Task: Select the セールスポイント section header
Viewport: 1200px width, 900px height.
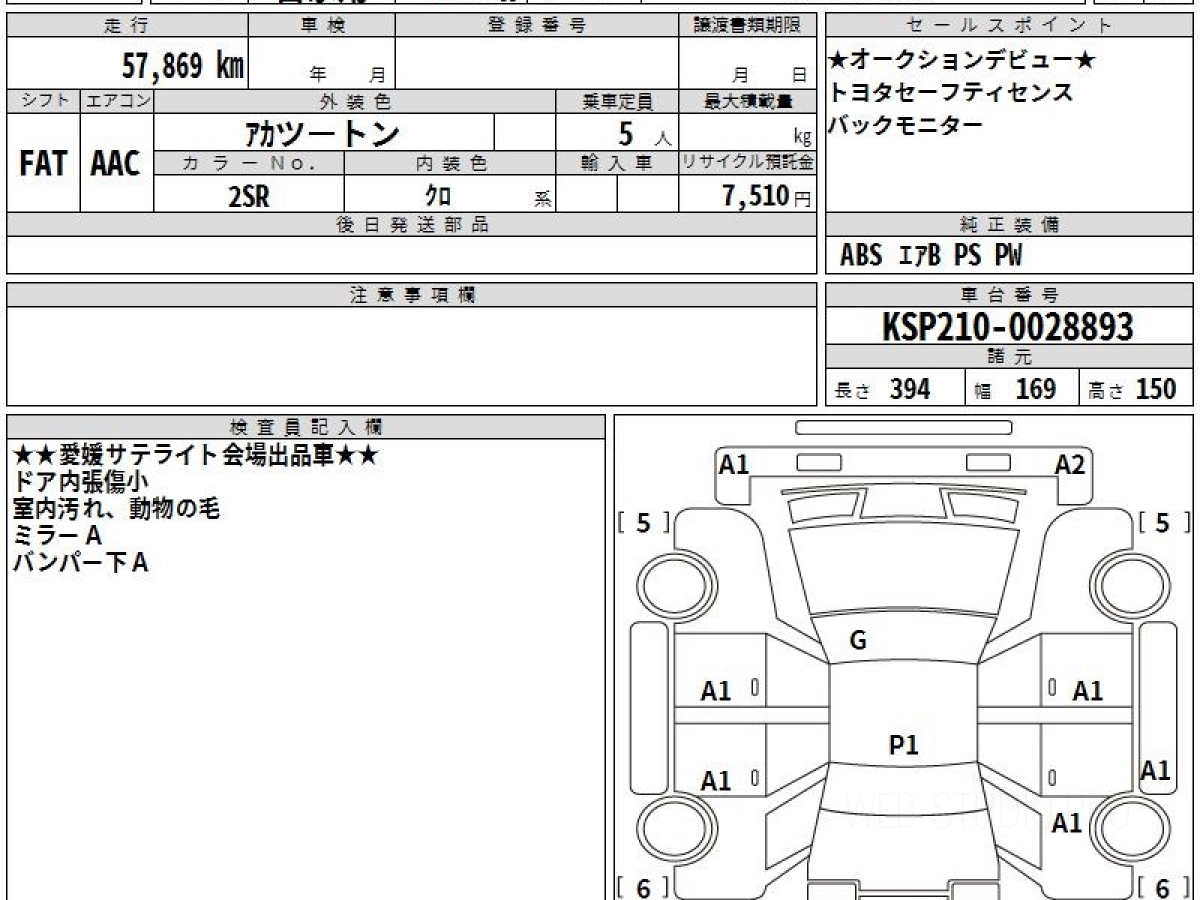Action: tap(1009, 26)
